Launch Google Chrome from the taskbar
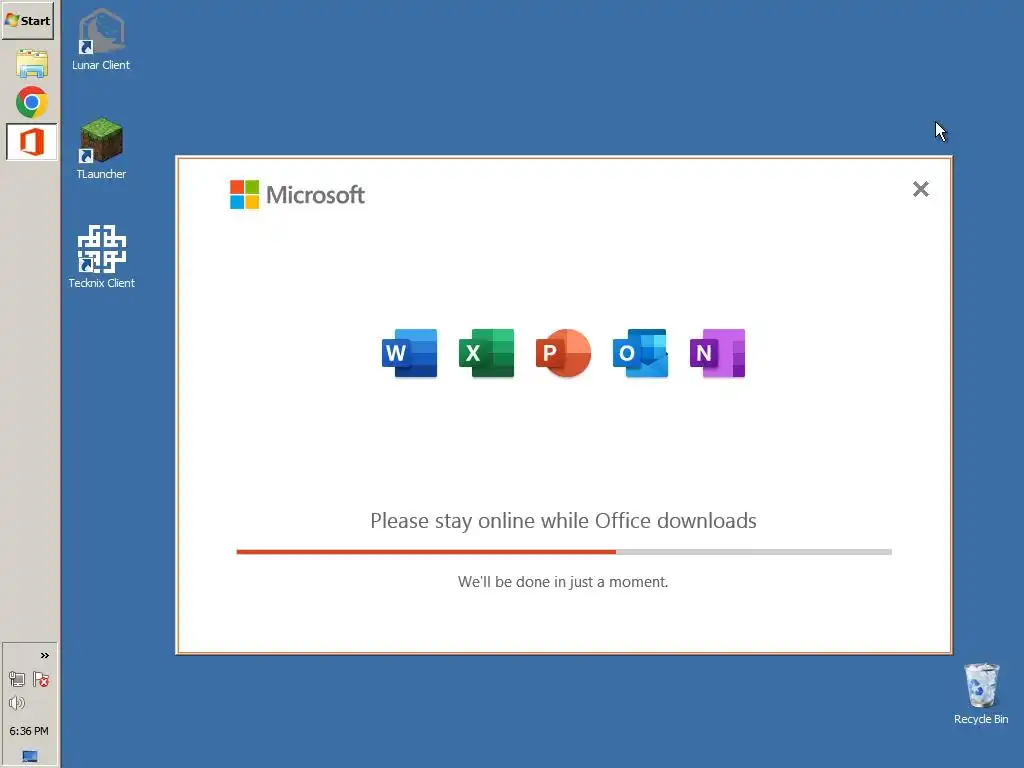The width and height of the screenshot is (1024, 768). [x=31, y=103]
